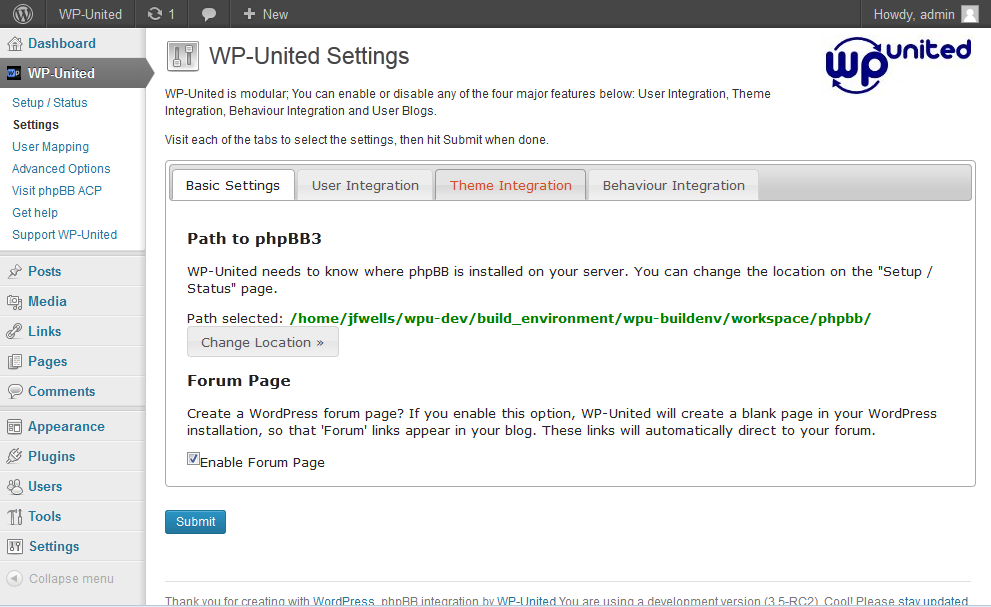Go to the Dashboard menu label
This screenshot has height=607, width=991.
pos(62,44)
